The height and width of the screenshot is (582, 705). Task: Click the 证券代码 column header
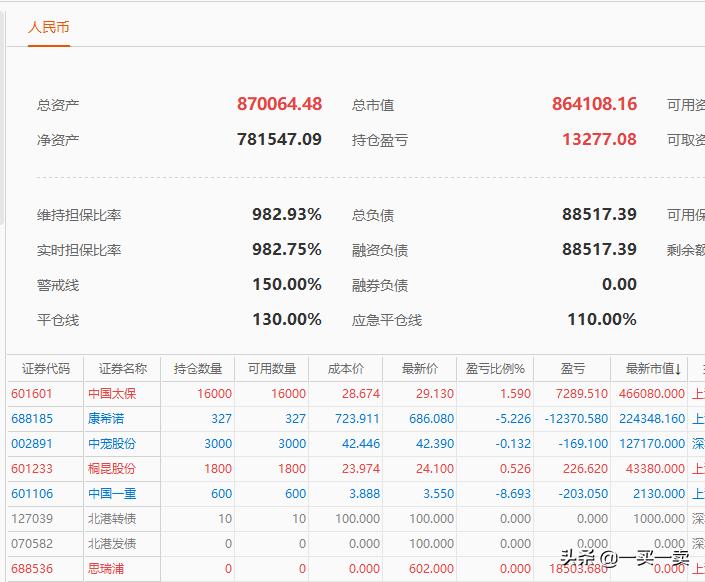click(46, 369)
